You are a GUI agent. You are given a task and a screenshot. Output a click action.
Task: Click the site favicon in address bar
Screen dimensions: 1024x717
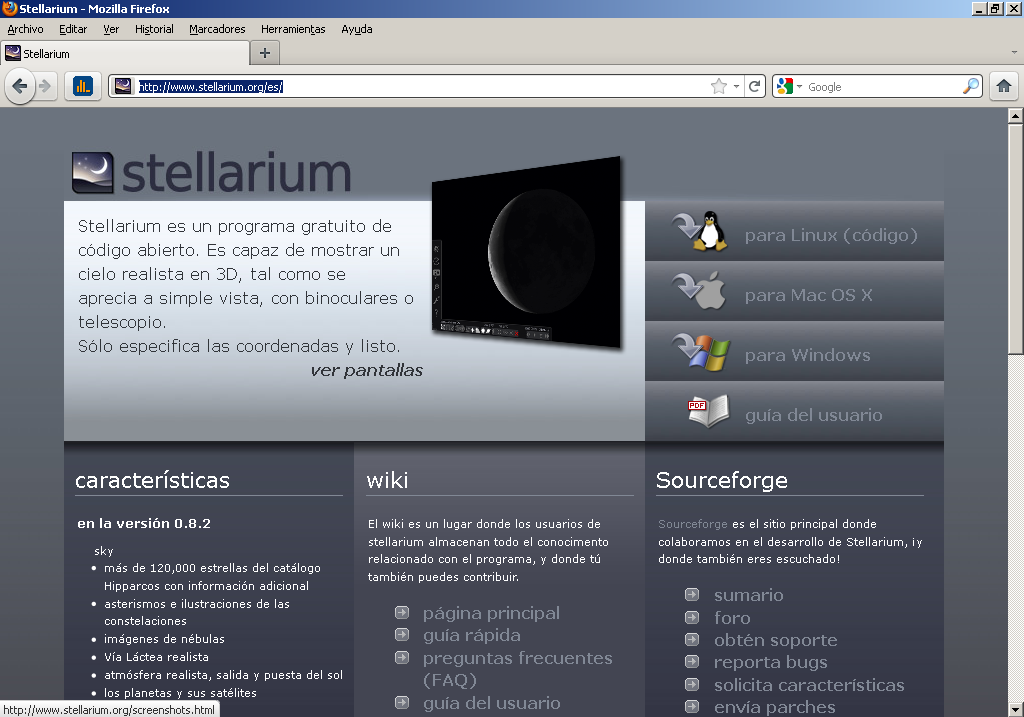click(x=123, y=86)
